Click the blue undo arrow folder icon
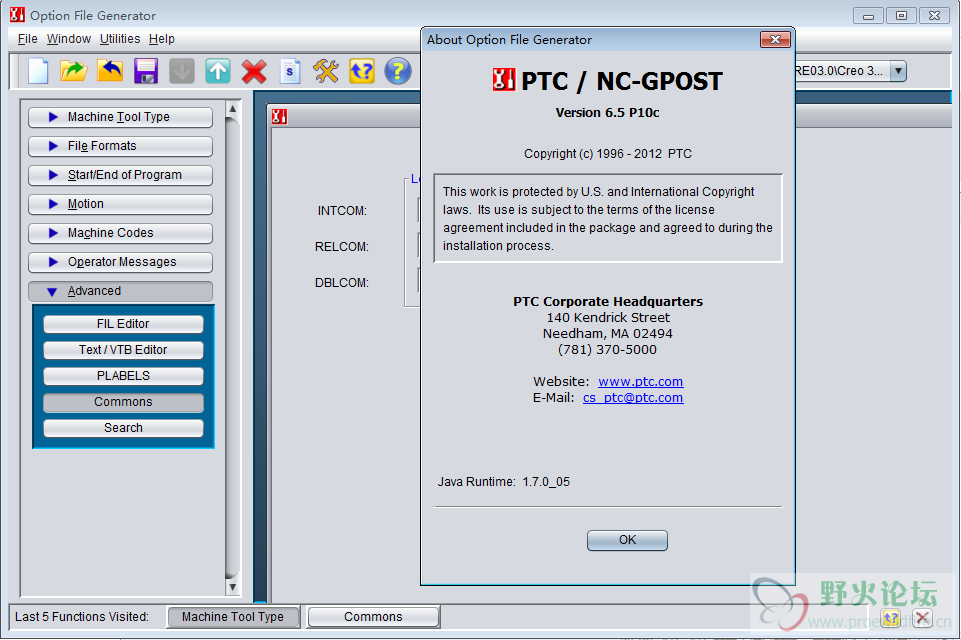Image resolution: width=961 pixels, height=640 pixels. pyautogui.click(x=110, y=71)
